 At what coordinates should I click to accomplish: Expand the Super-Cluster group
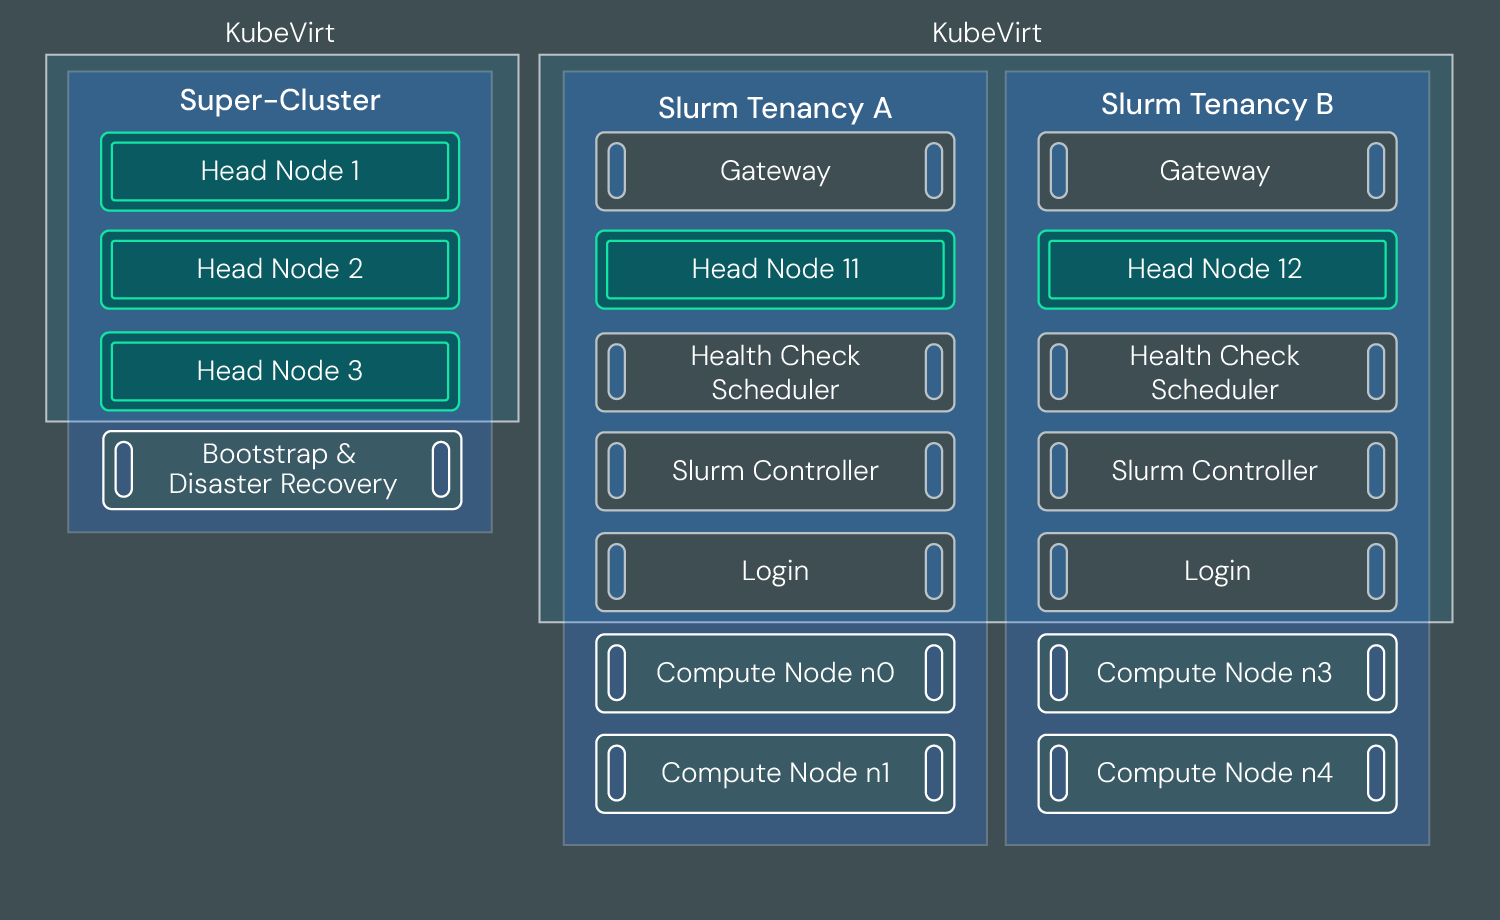[280, 100]
